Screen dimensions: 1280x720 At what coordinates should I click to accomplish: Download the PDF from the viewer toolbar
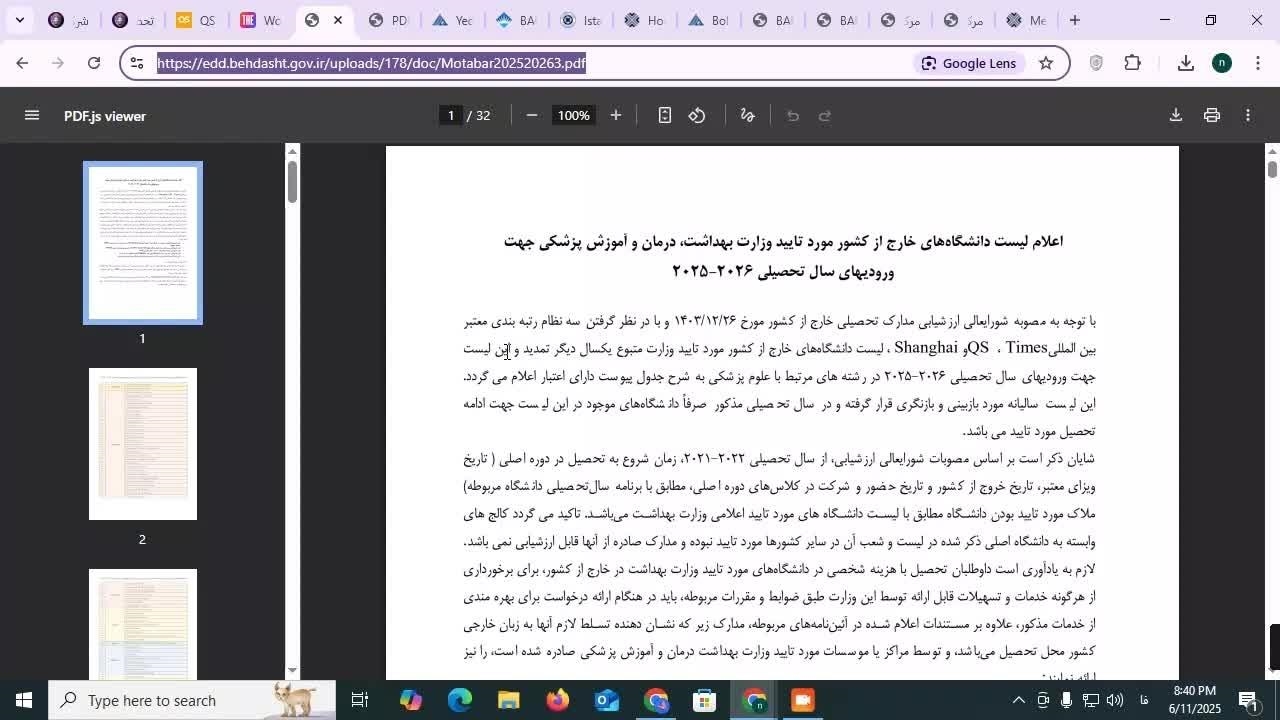1176,115
